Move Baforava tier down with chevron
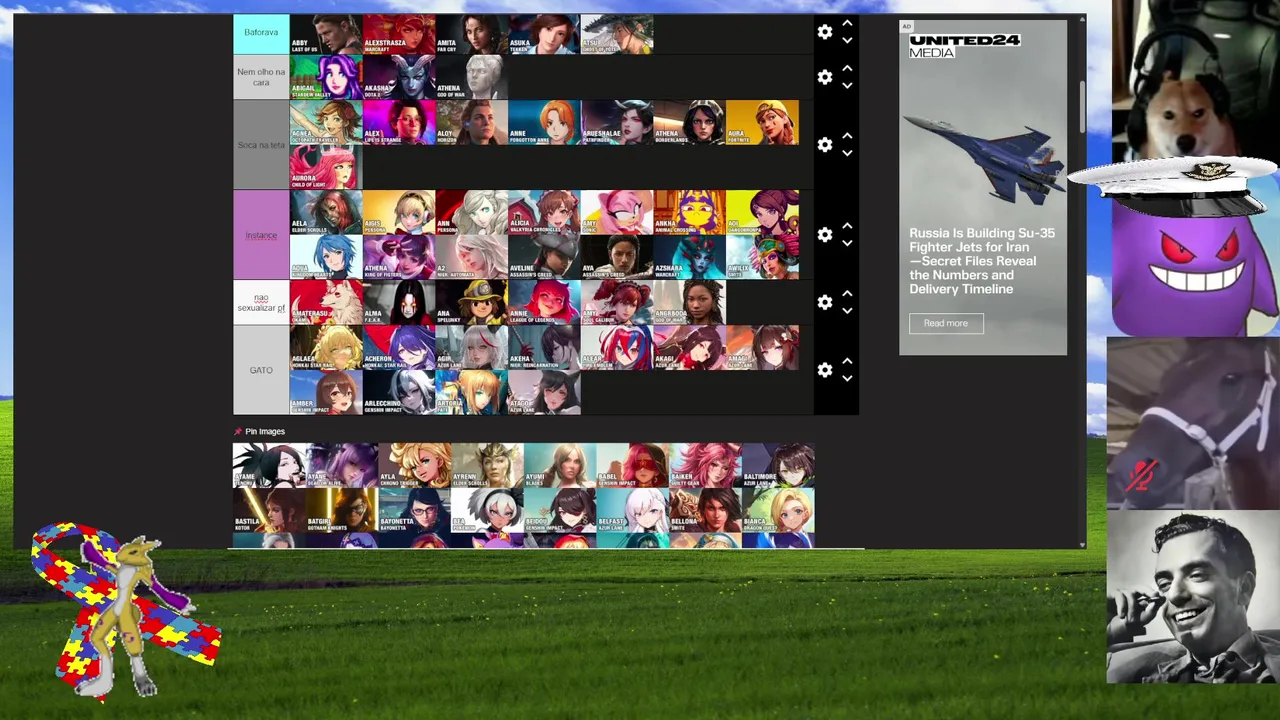Screen dimensions: 1280x720 (x=847, y=41)
